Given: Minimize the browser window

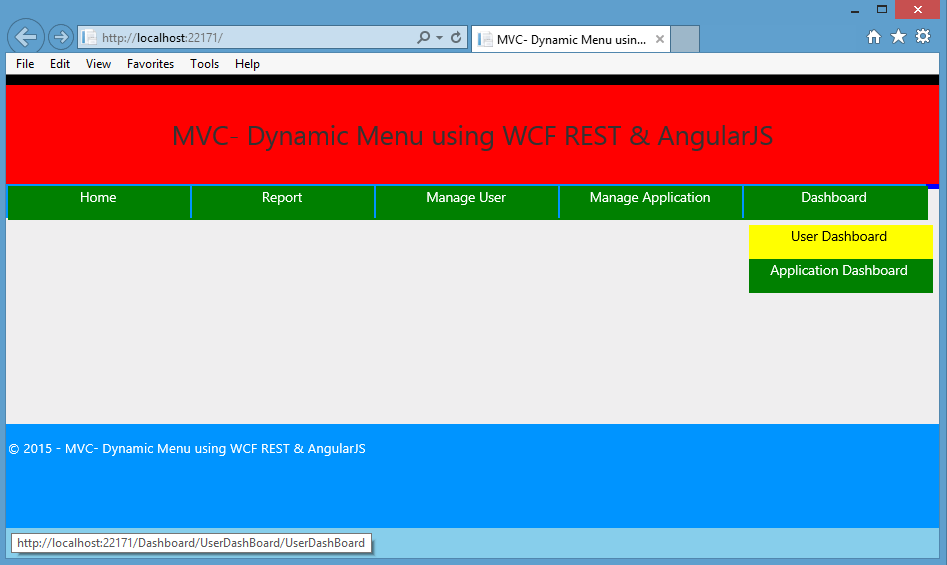Looking at the screenshot, I should point(855,10).
